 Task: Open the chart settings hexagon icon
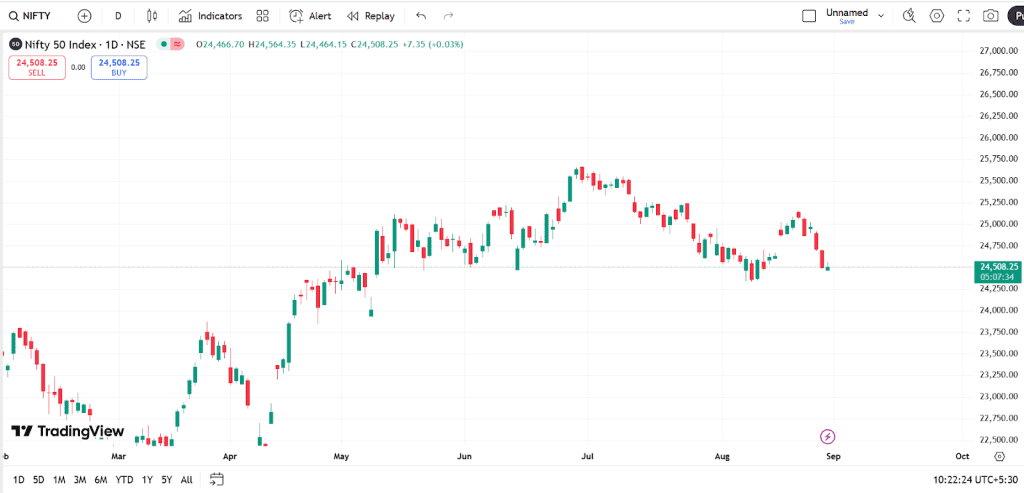(x=937, y=16)
